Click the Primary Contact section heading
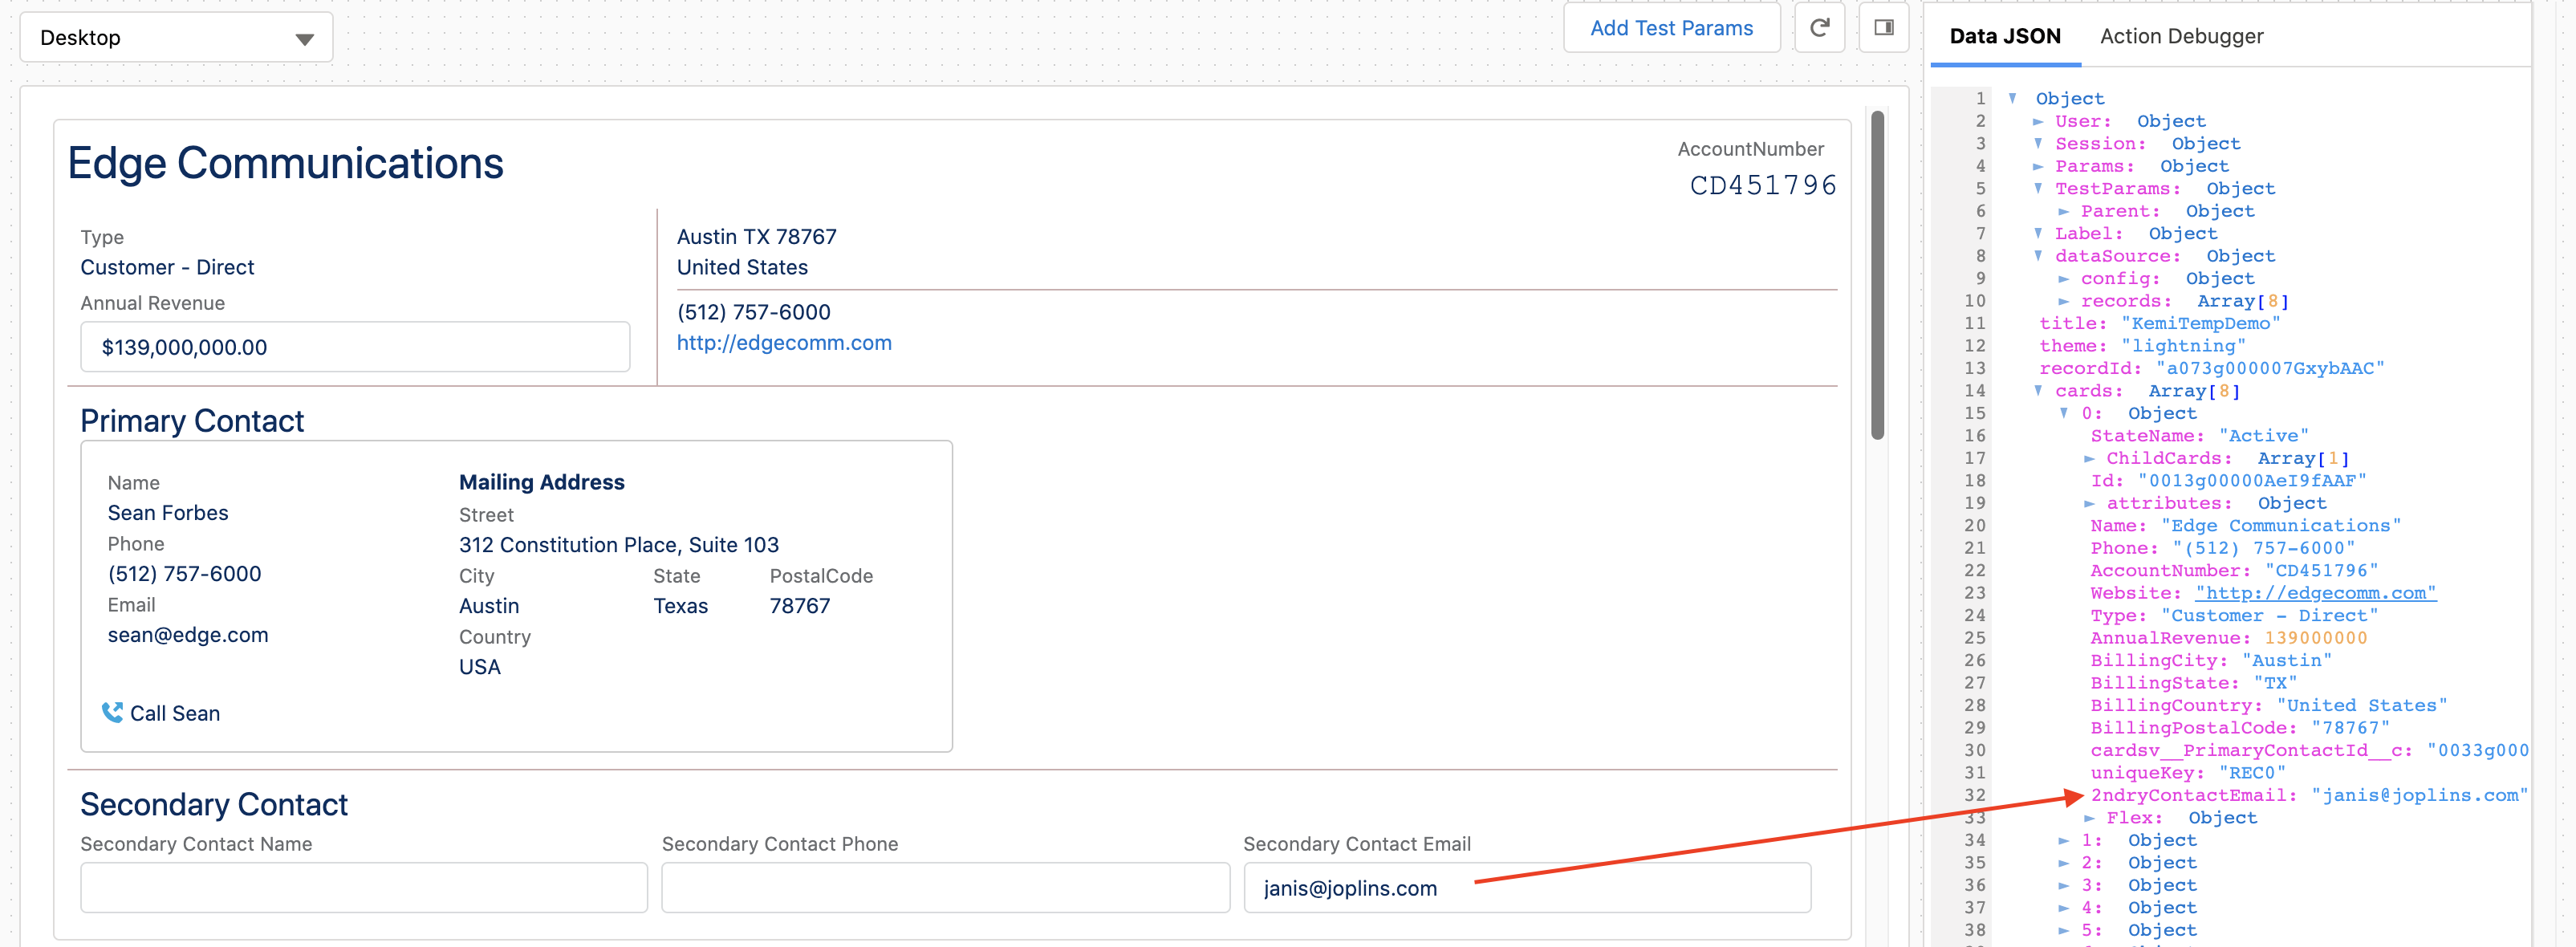Image resolution: width=2576 pixels, height=947 pixels. (x=192, y=421)
